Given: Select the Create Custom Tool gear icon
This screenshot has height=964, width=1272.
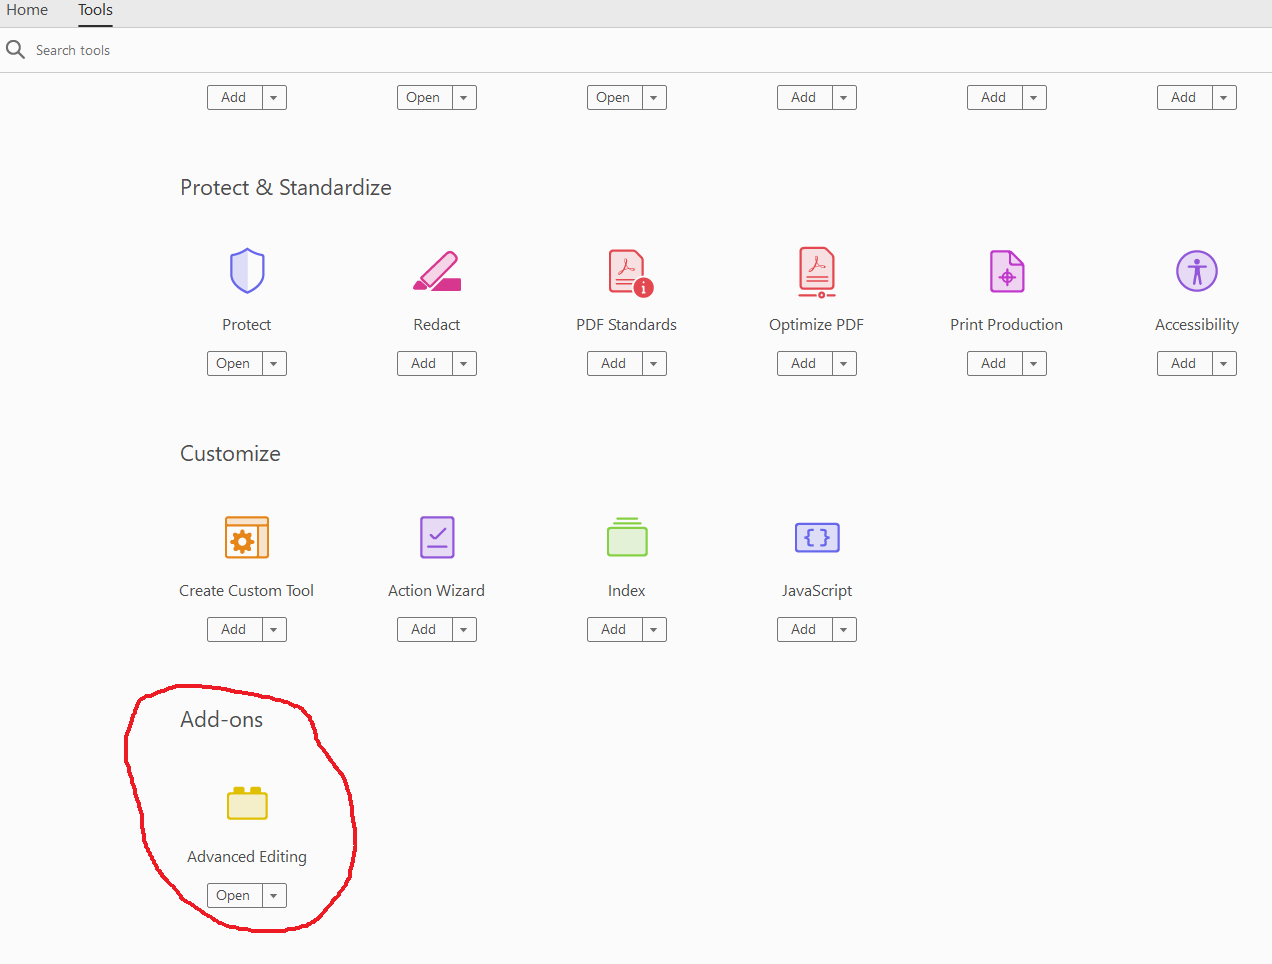Looking at the screenshot, I should click(x=247, y=537).
